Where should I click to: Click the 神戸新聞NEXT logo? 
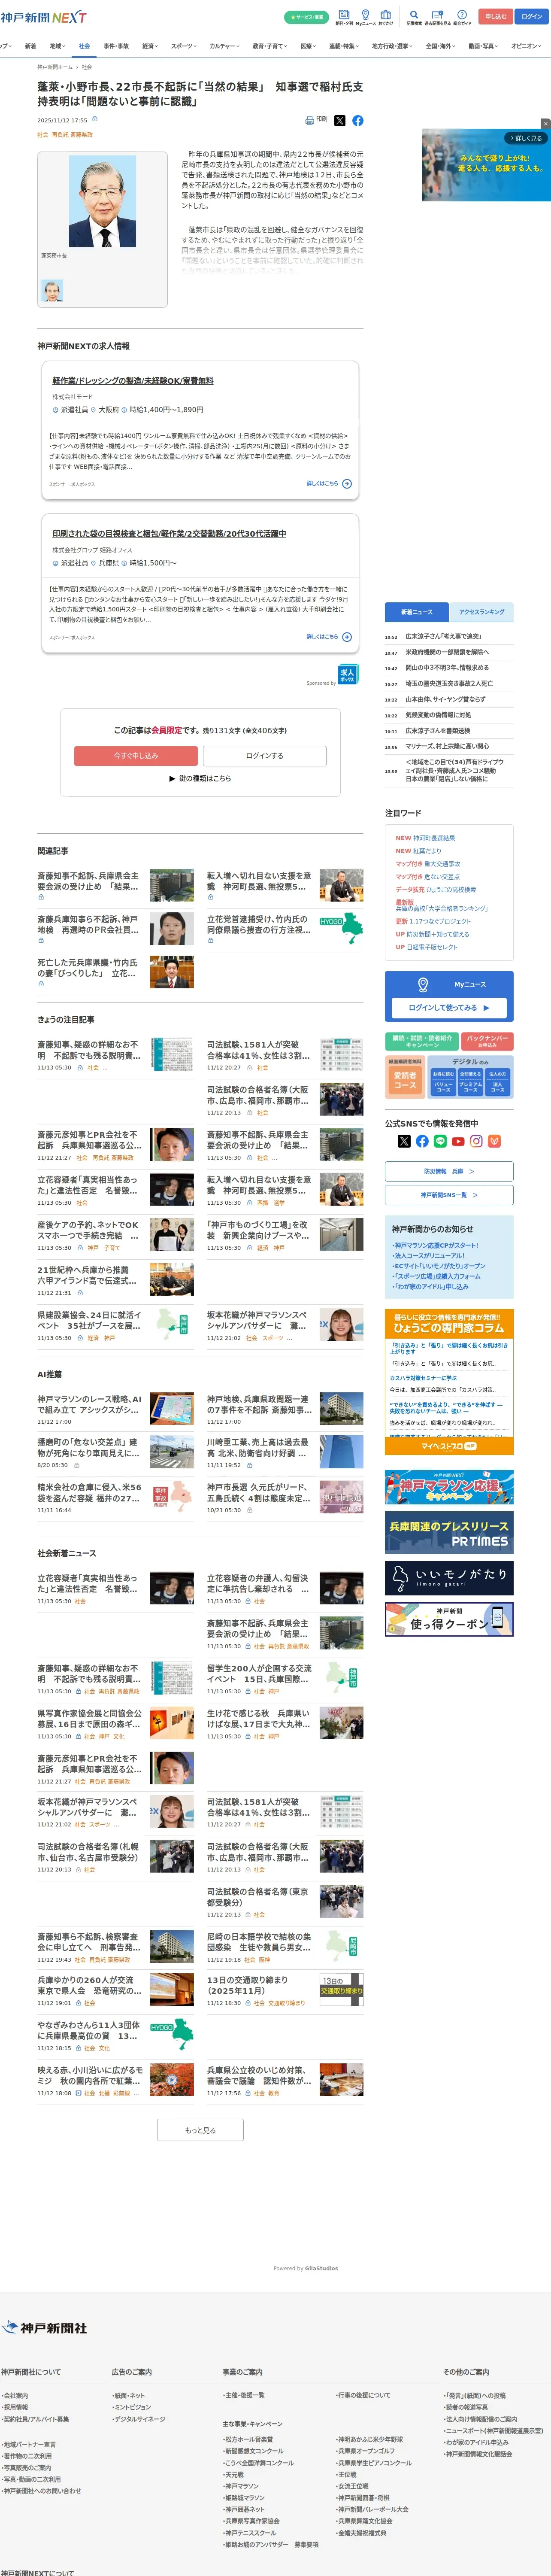[x=43, y=17]
